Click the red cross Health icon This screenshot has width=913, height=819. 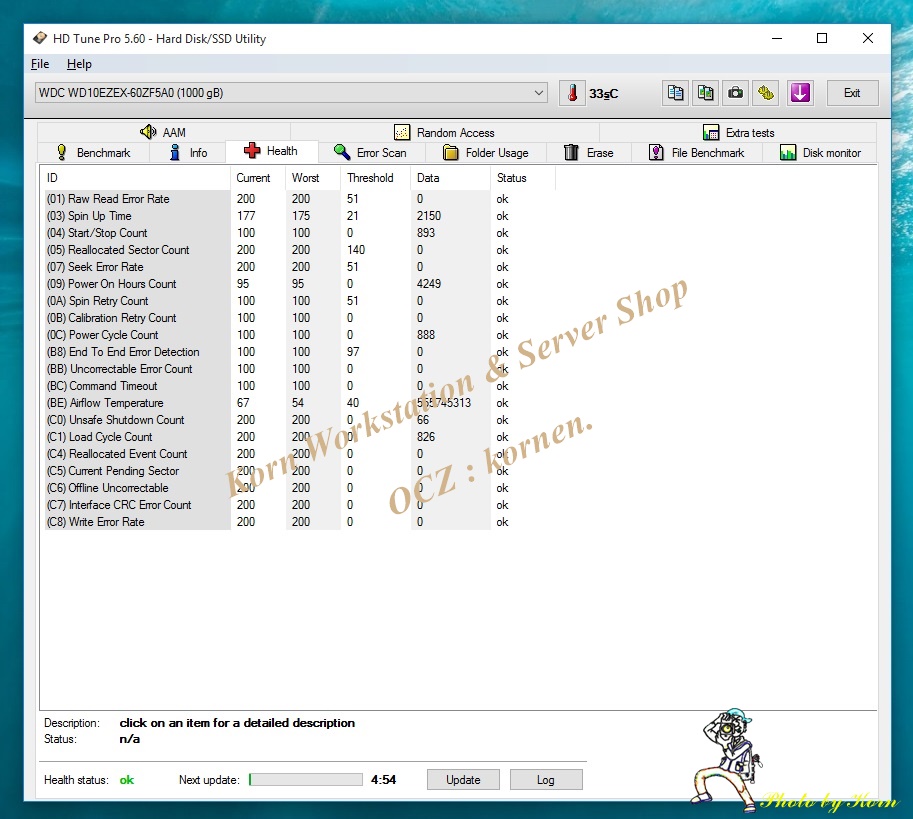(x=252, y=150)
